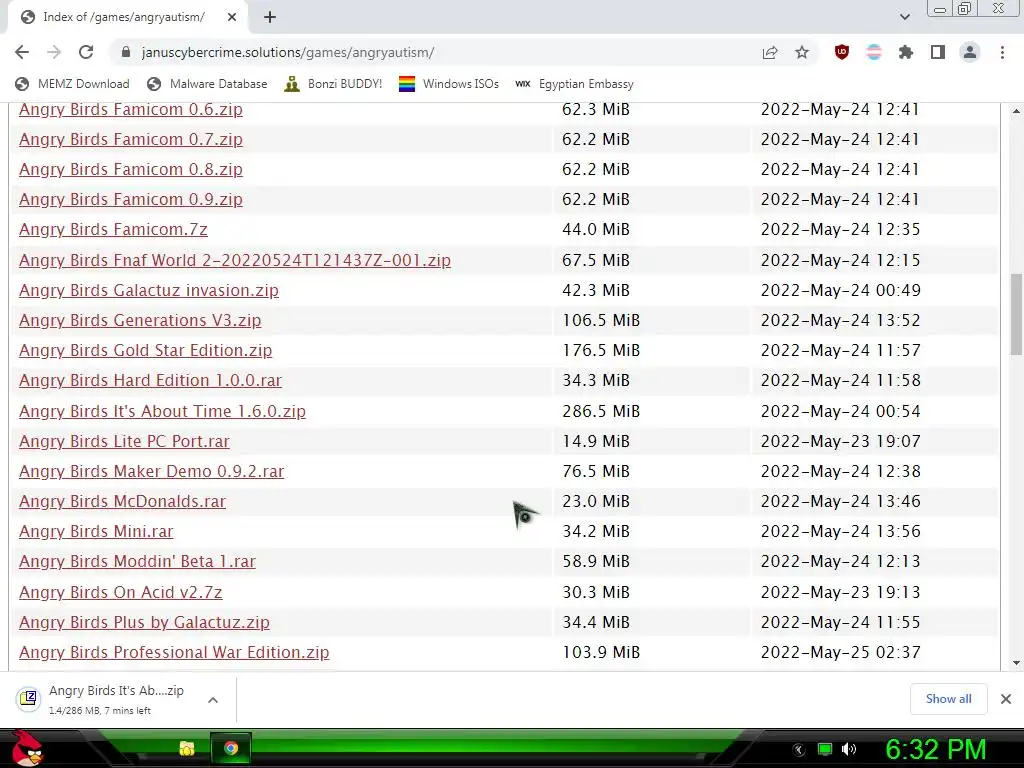Download Angry Birds Hard Edition 1.0.0.rar
Viewport: 1024px width, 768px height.
pyautogui.click(x=150, y=380)
